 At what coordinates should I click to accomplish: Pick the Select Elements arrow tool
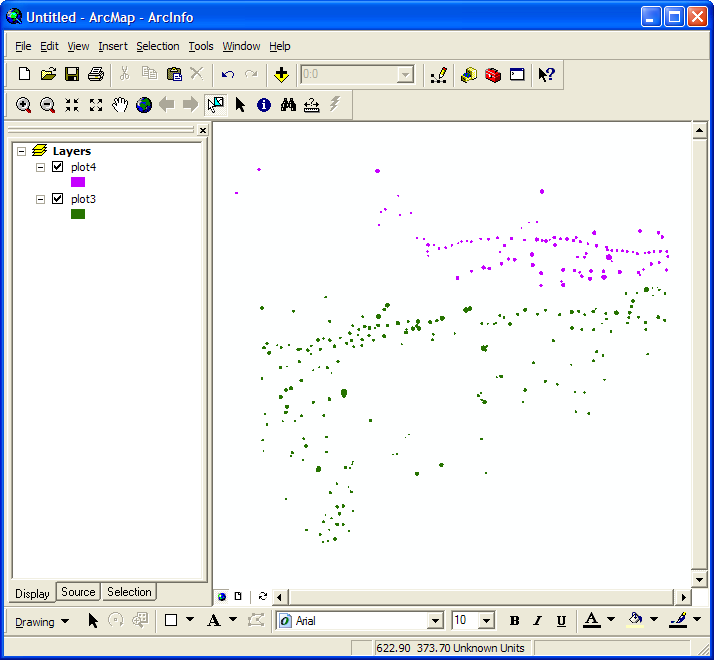240,105
